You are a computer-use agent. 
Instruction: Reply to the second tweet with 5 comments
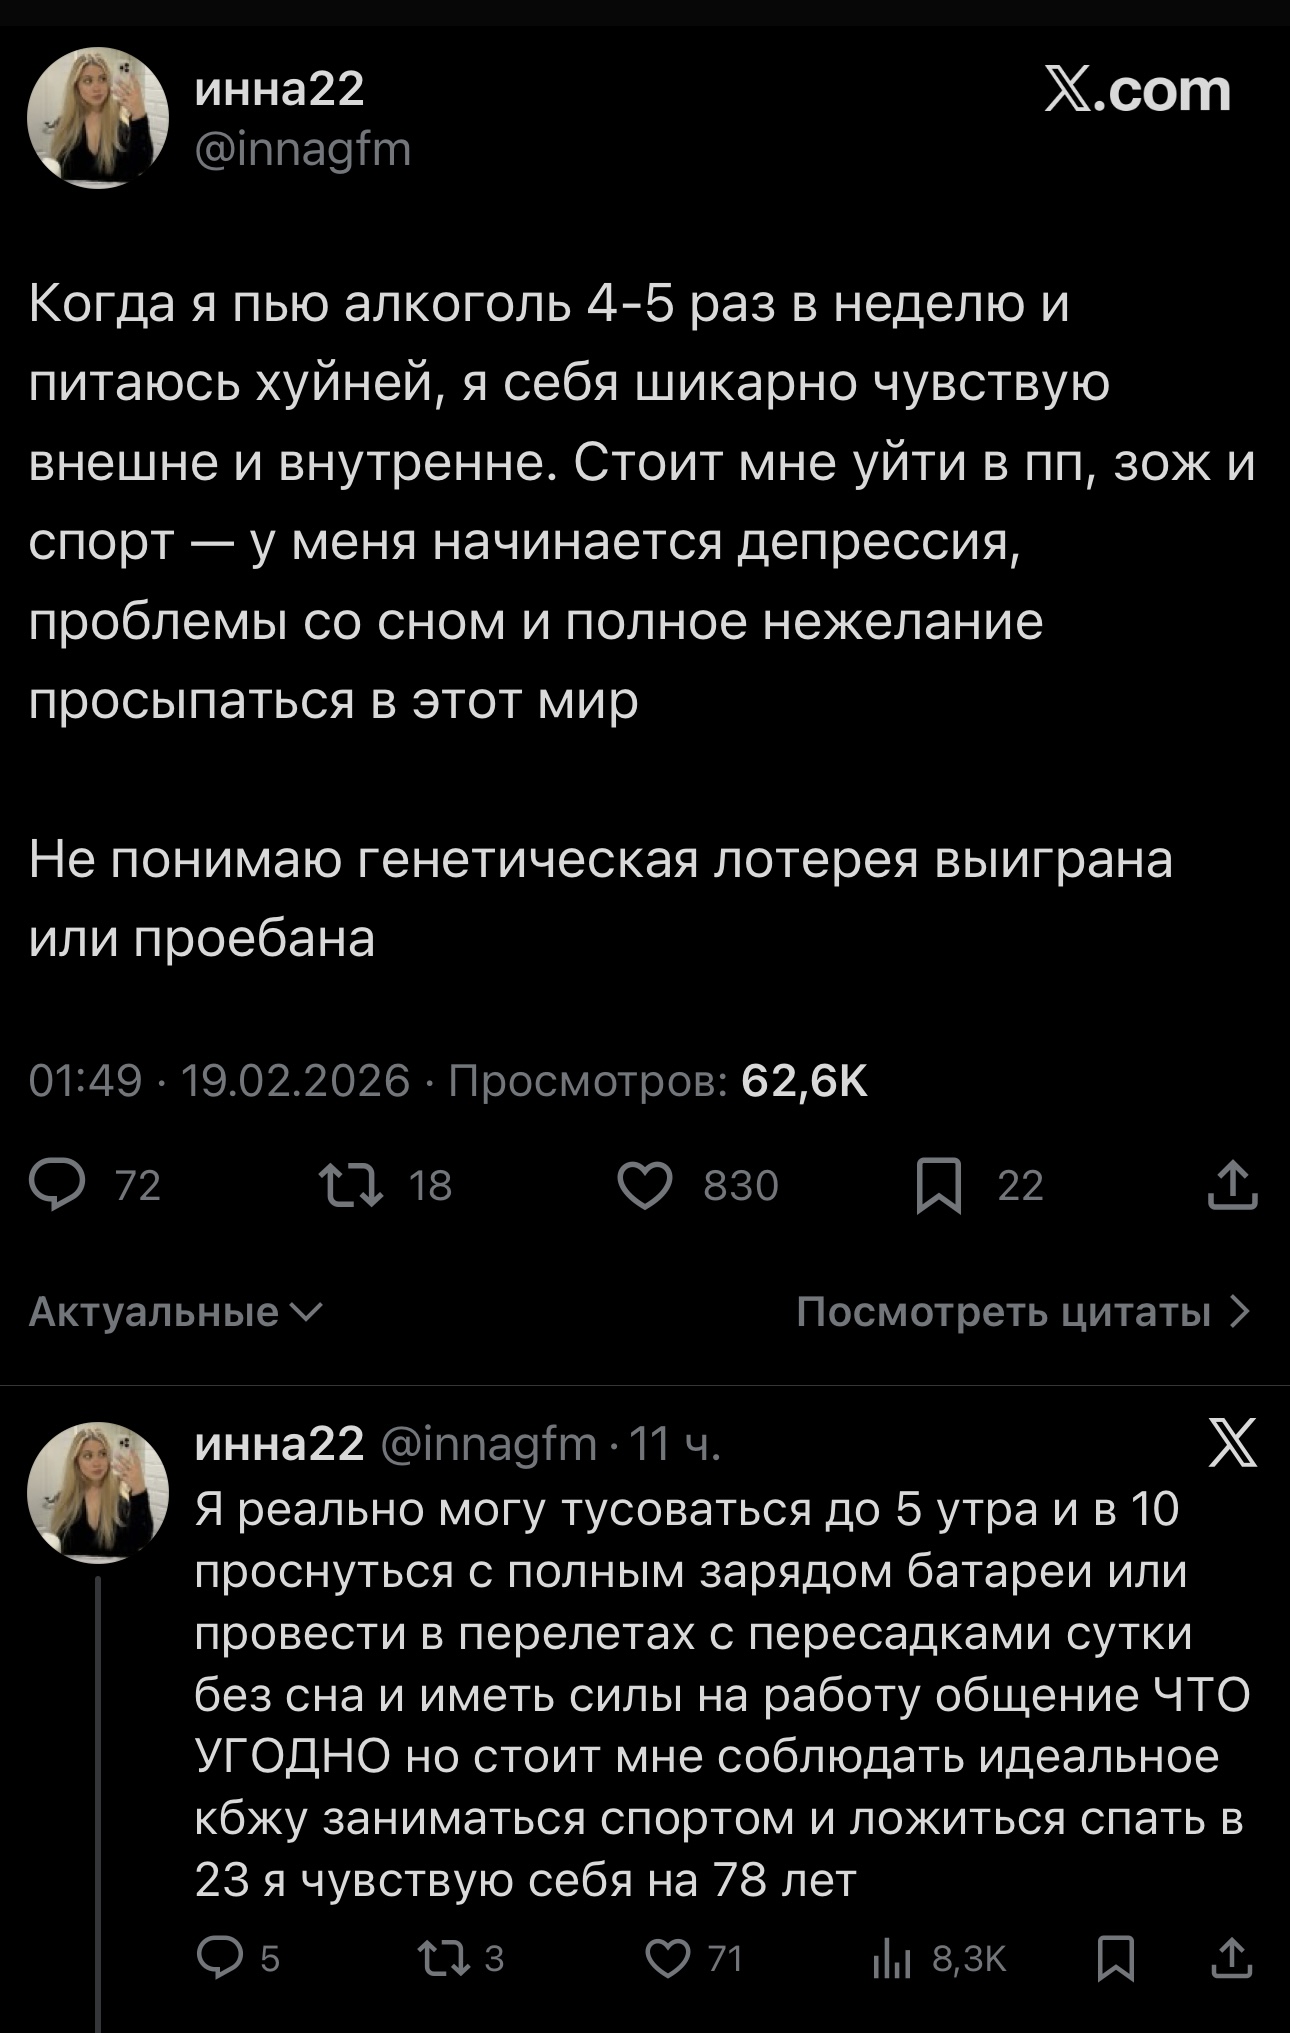tap(220, 1958)
